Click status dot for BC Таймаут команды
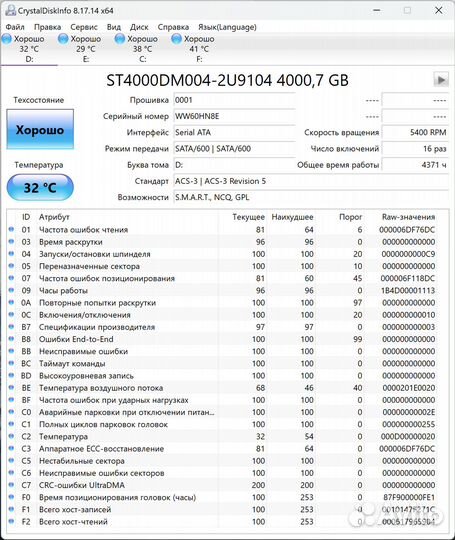The height and width of the screenshot is (540, 455). pyautogui.click(x=11, y=363)
